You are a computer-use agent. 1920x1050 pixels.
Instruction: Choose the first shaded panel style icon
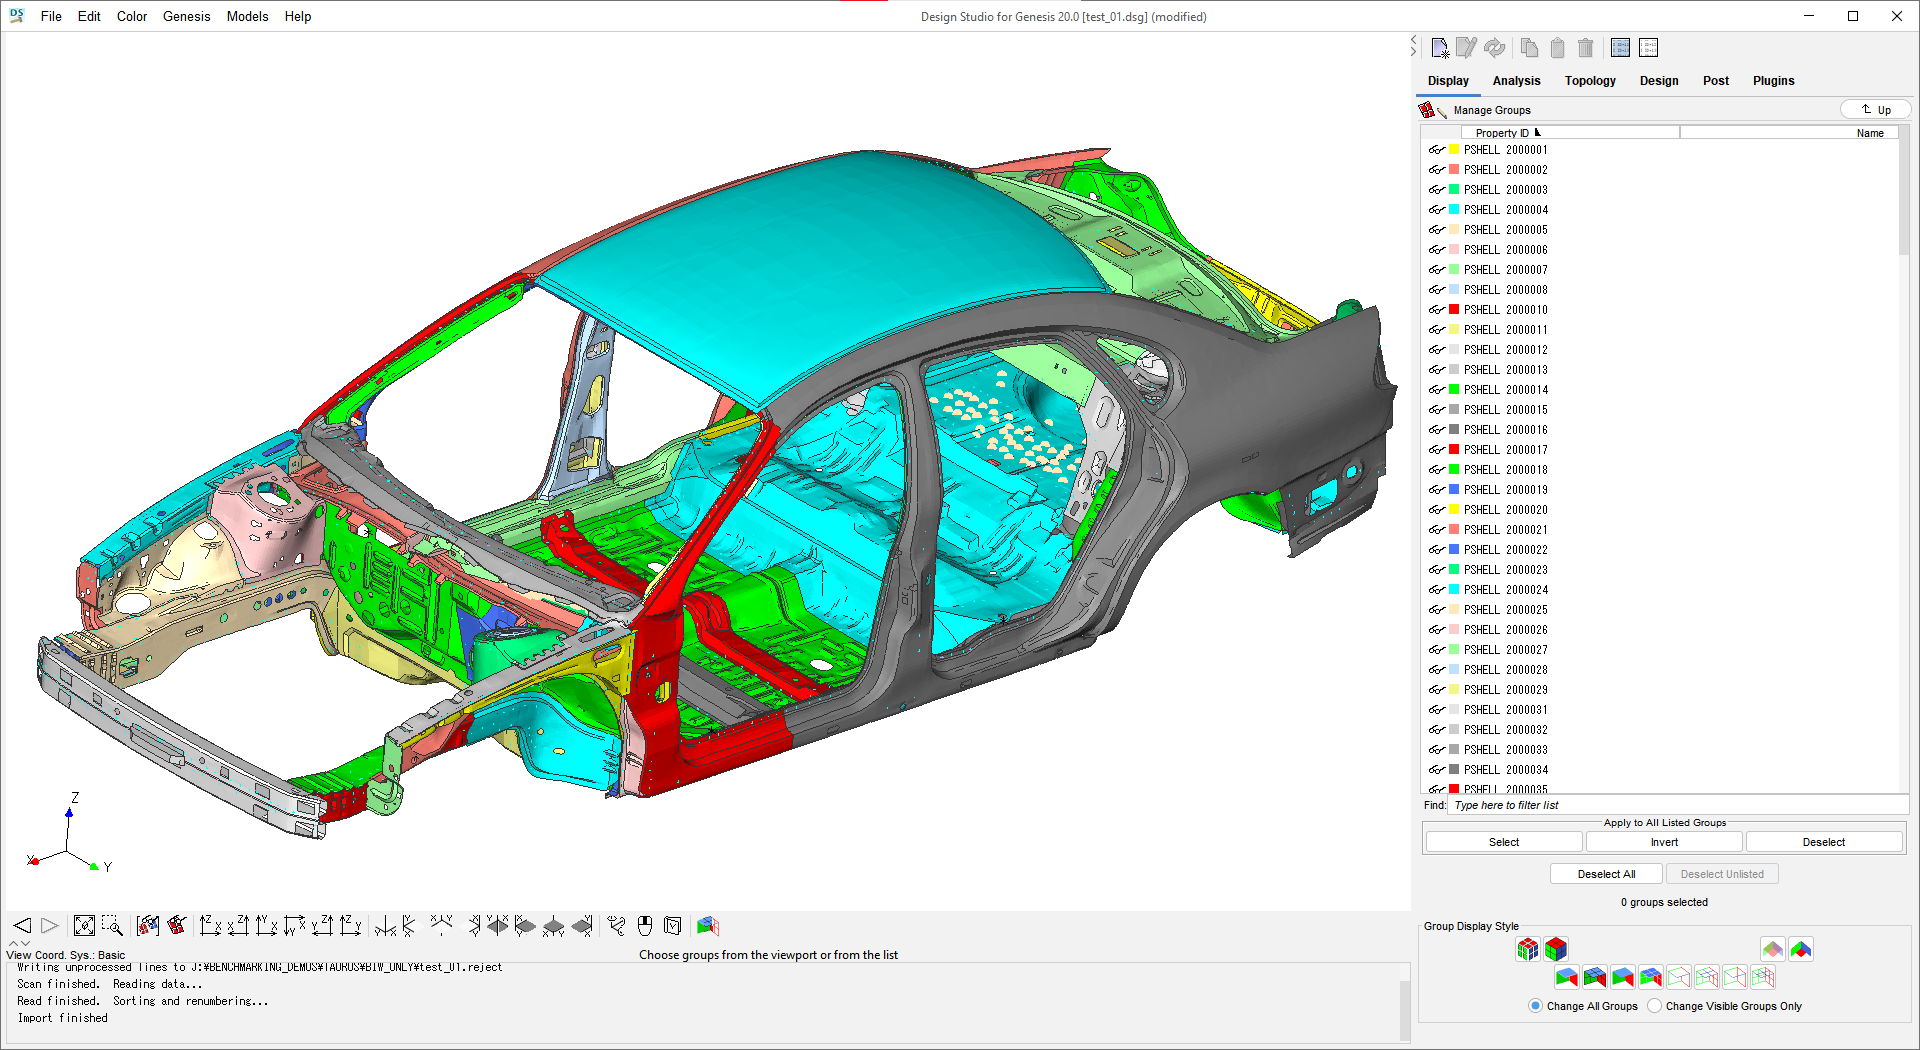pyautogui.click(x=1567, y=977)
